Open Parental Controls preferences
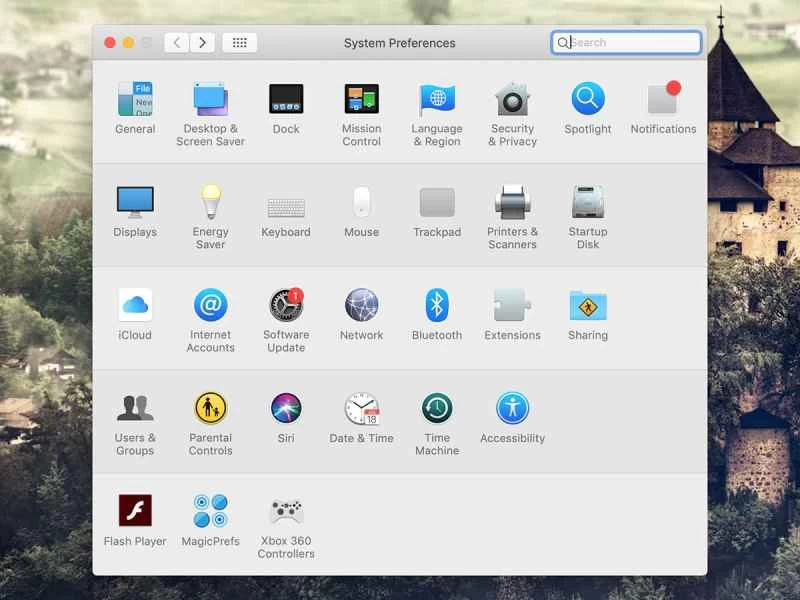 click(x=210, y=409)
